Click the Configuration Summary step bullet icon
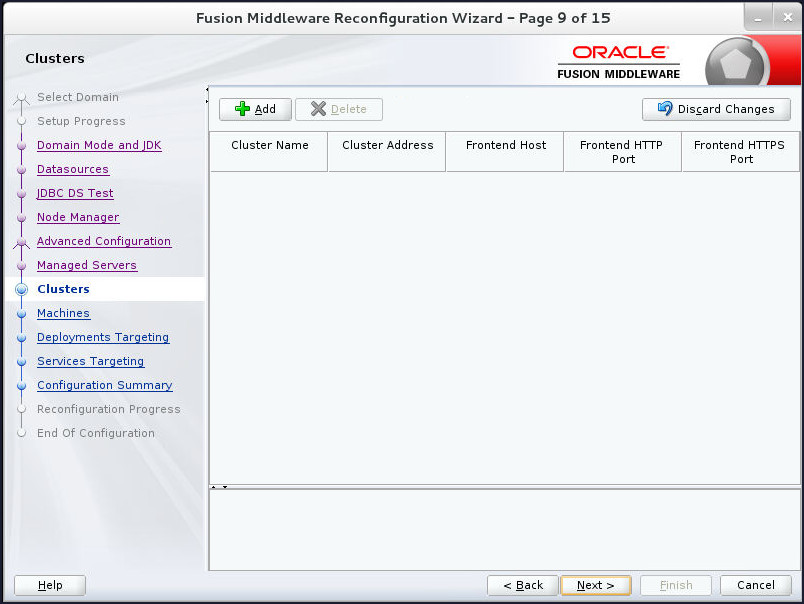The width and height of the screenshot is (804, 604). [x=22, y=386]
